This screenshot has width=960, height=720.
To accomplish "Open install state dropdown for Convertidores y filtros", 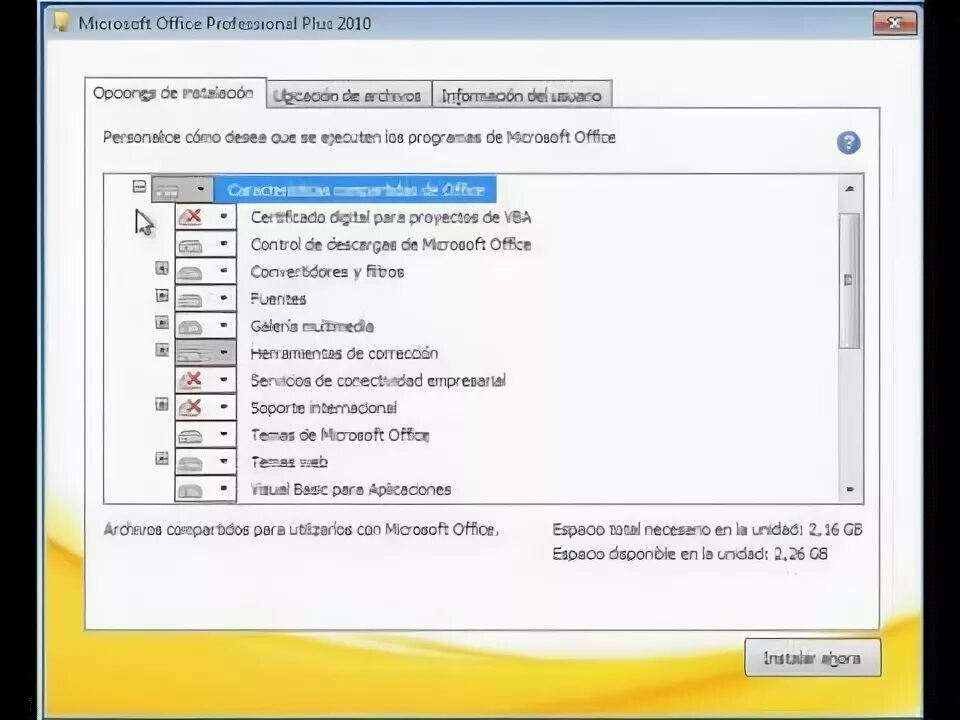I will (206, 271).
